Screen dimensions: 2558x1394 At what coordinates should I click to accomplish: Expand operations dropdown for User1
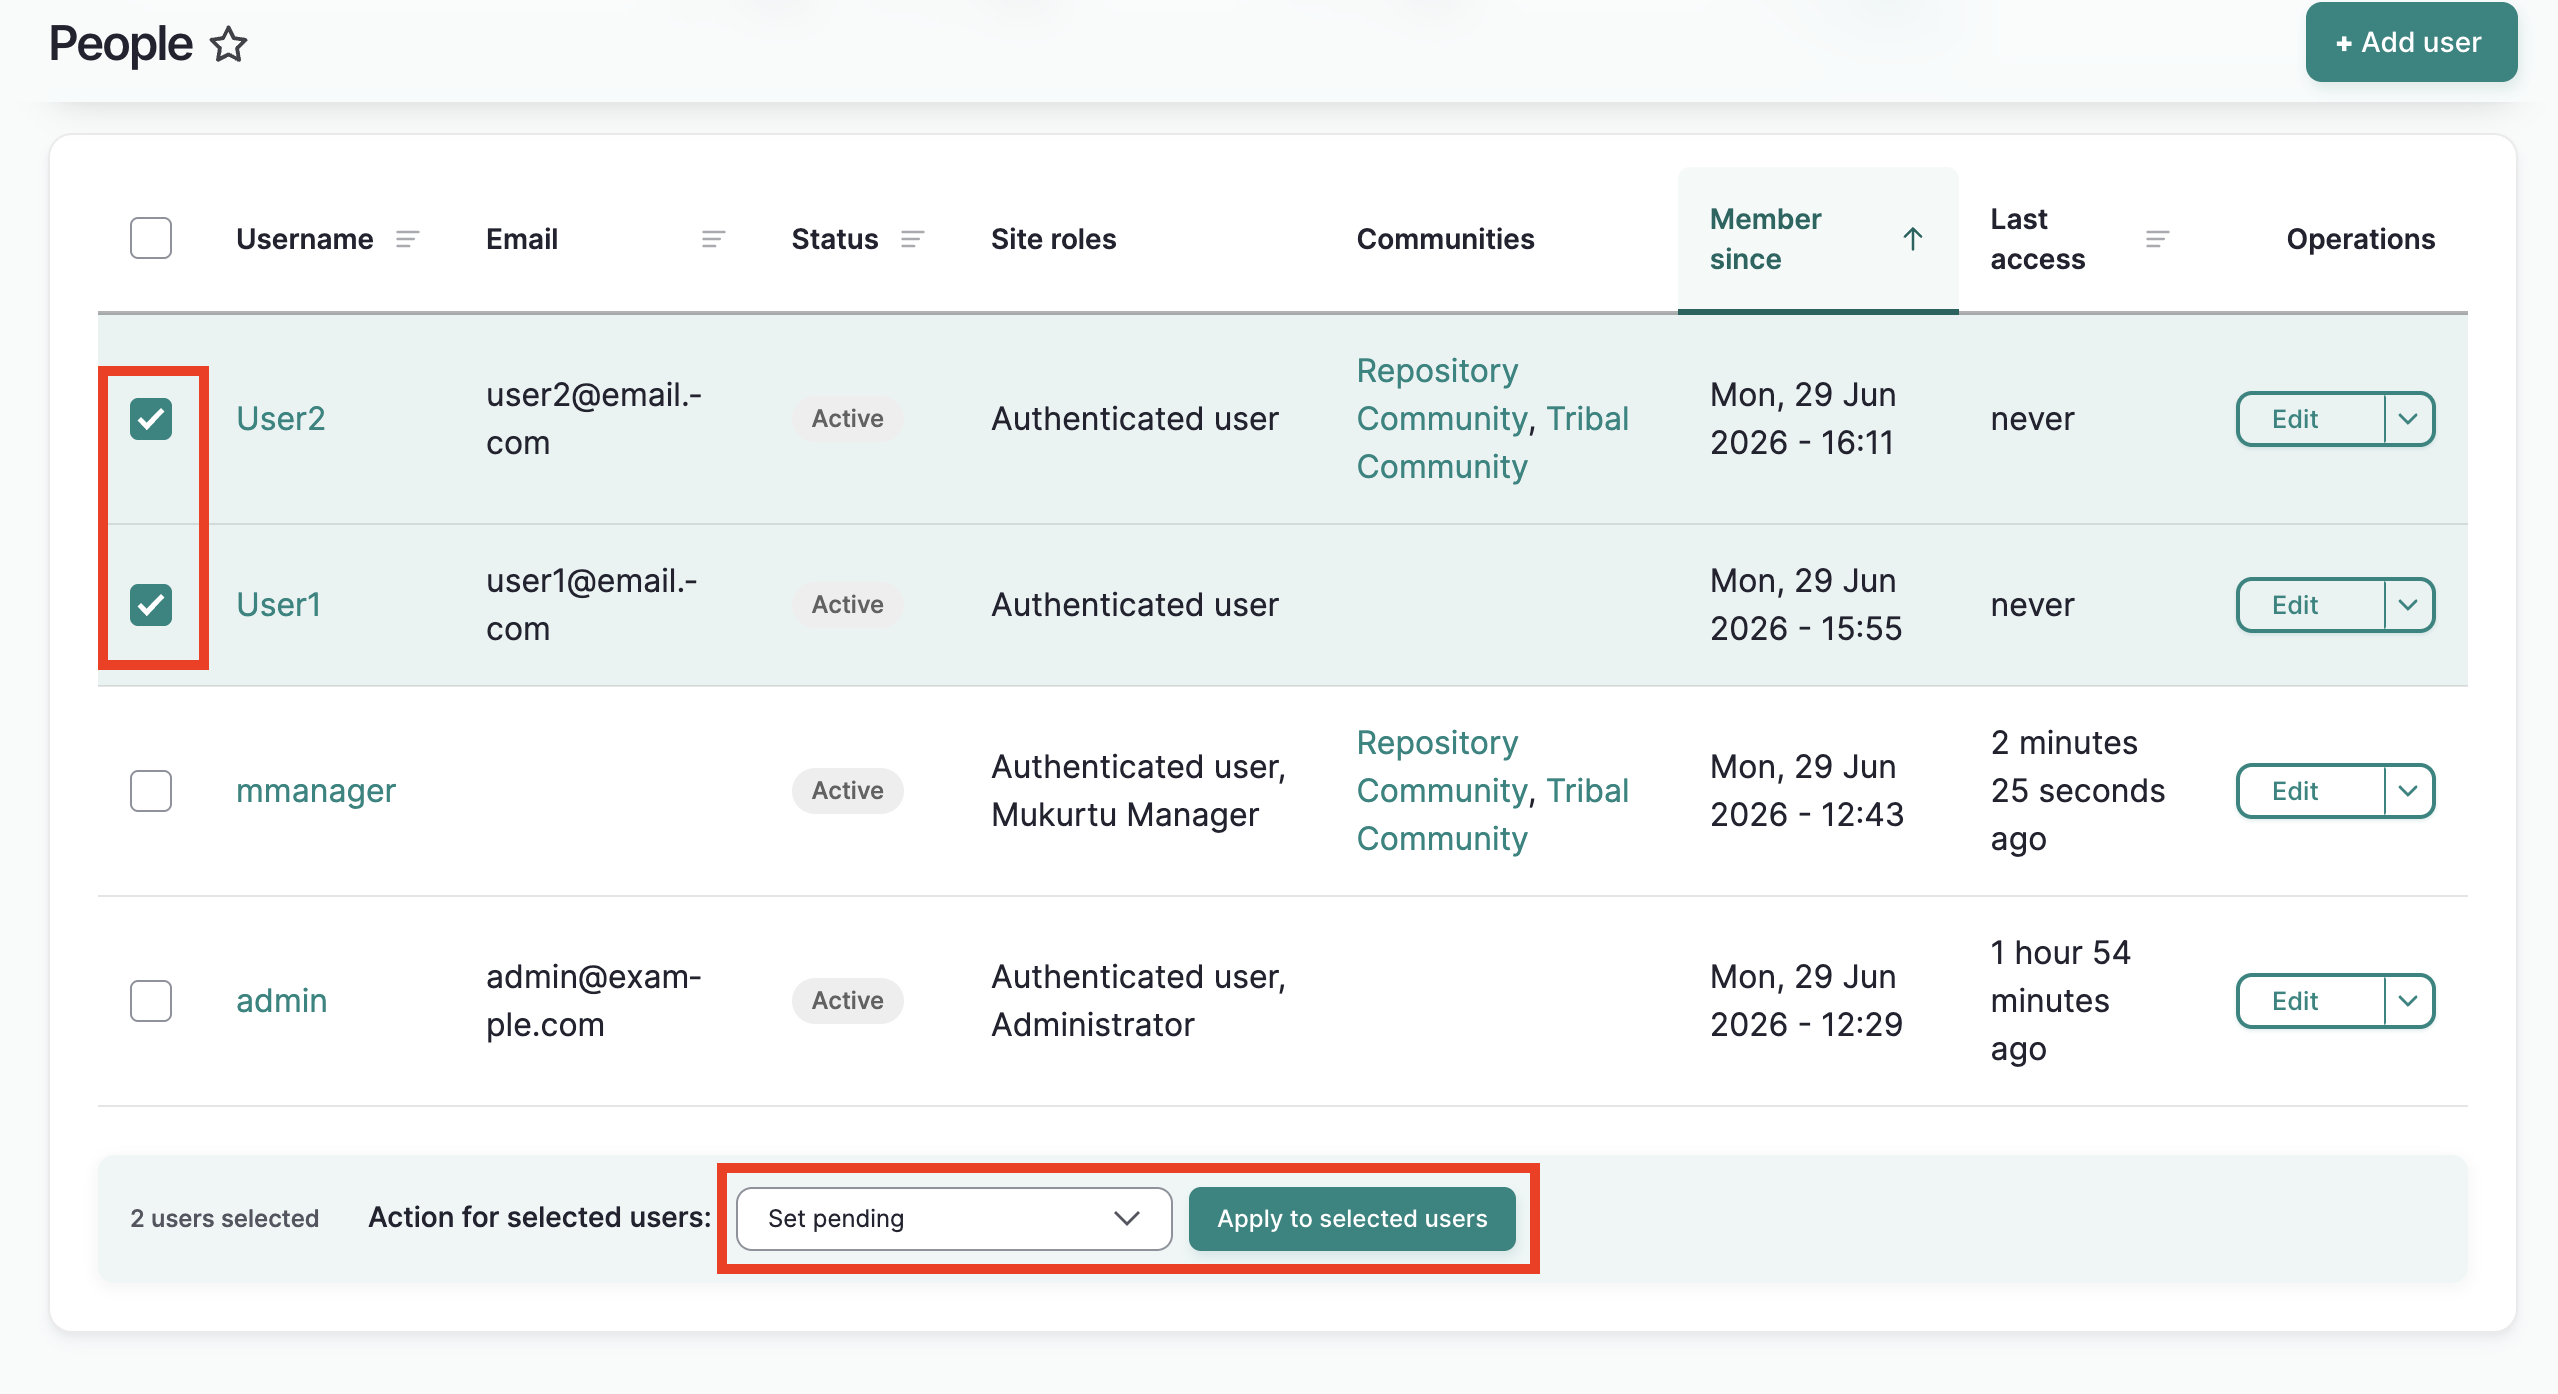(x=2408, y=605)
